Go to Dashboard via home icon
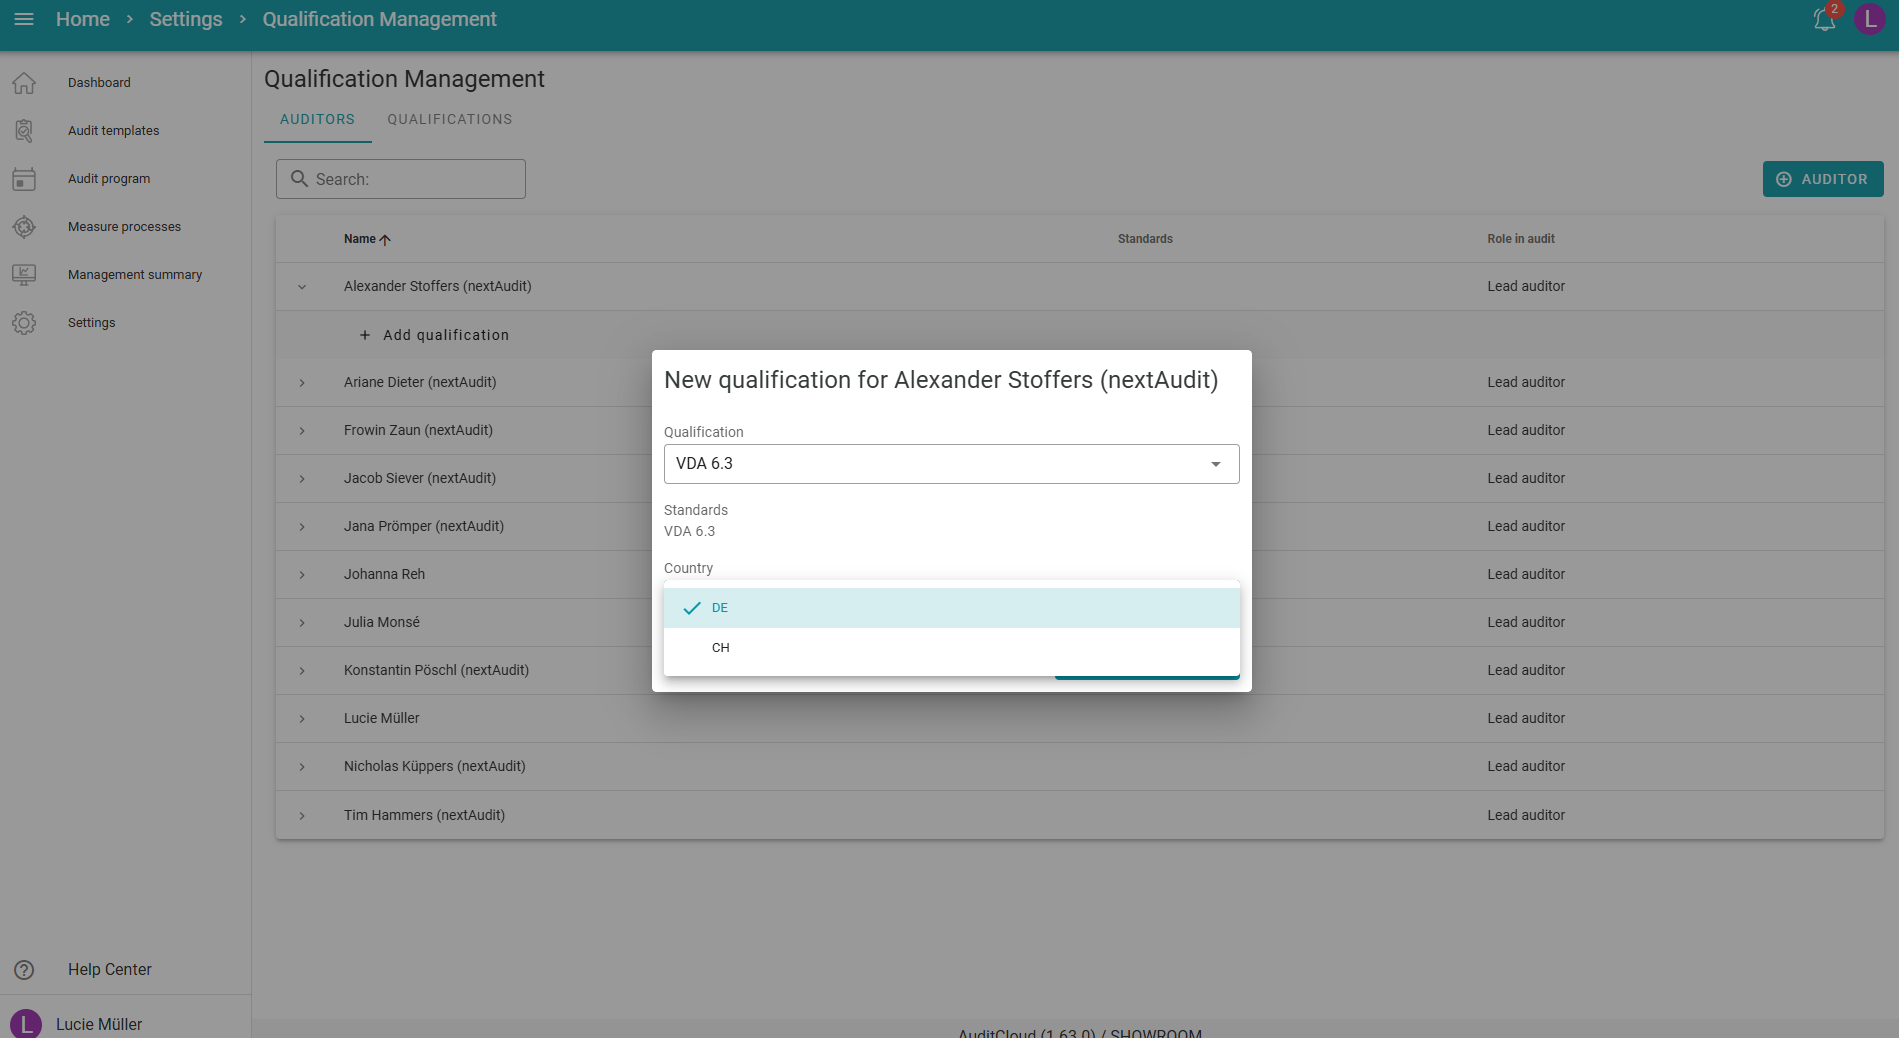 24,83
